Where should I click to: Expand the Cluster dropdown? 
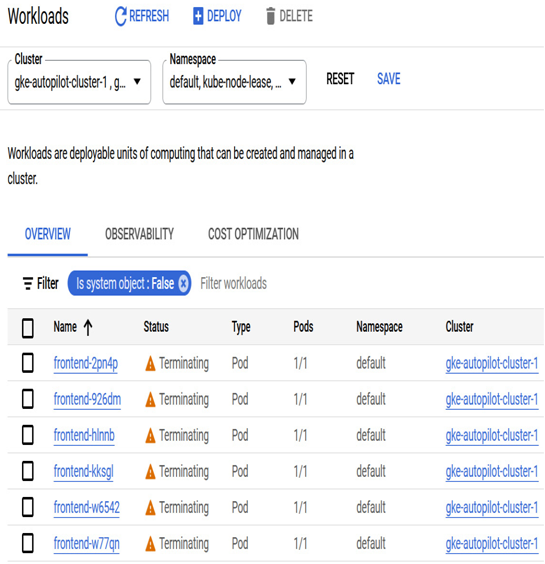tap(79, 82)
